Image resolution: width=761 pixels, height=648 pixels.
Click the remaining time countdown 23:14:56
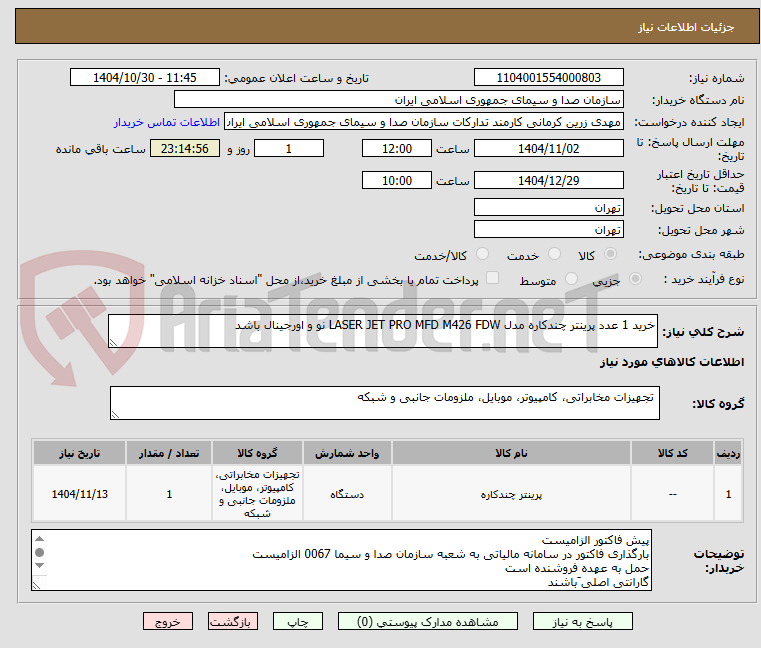pos(185,149)
